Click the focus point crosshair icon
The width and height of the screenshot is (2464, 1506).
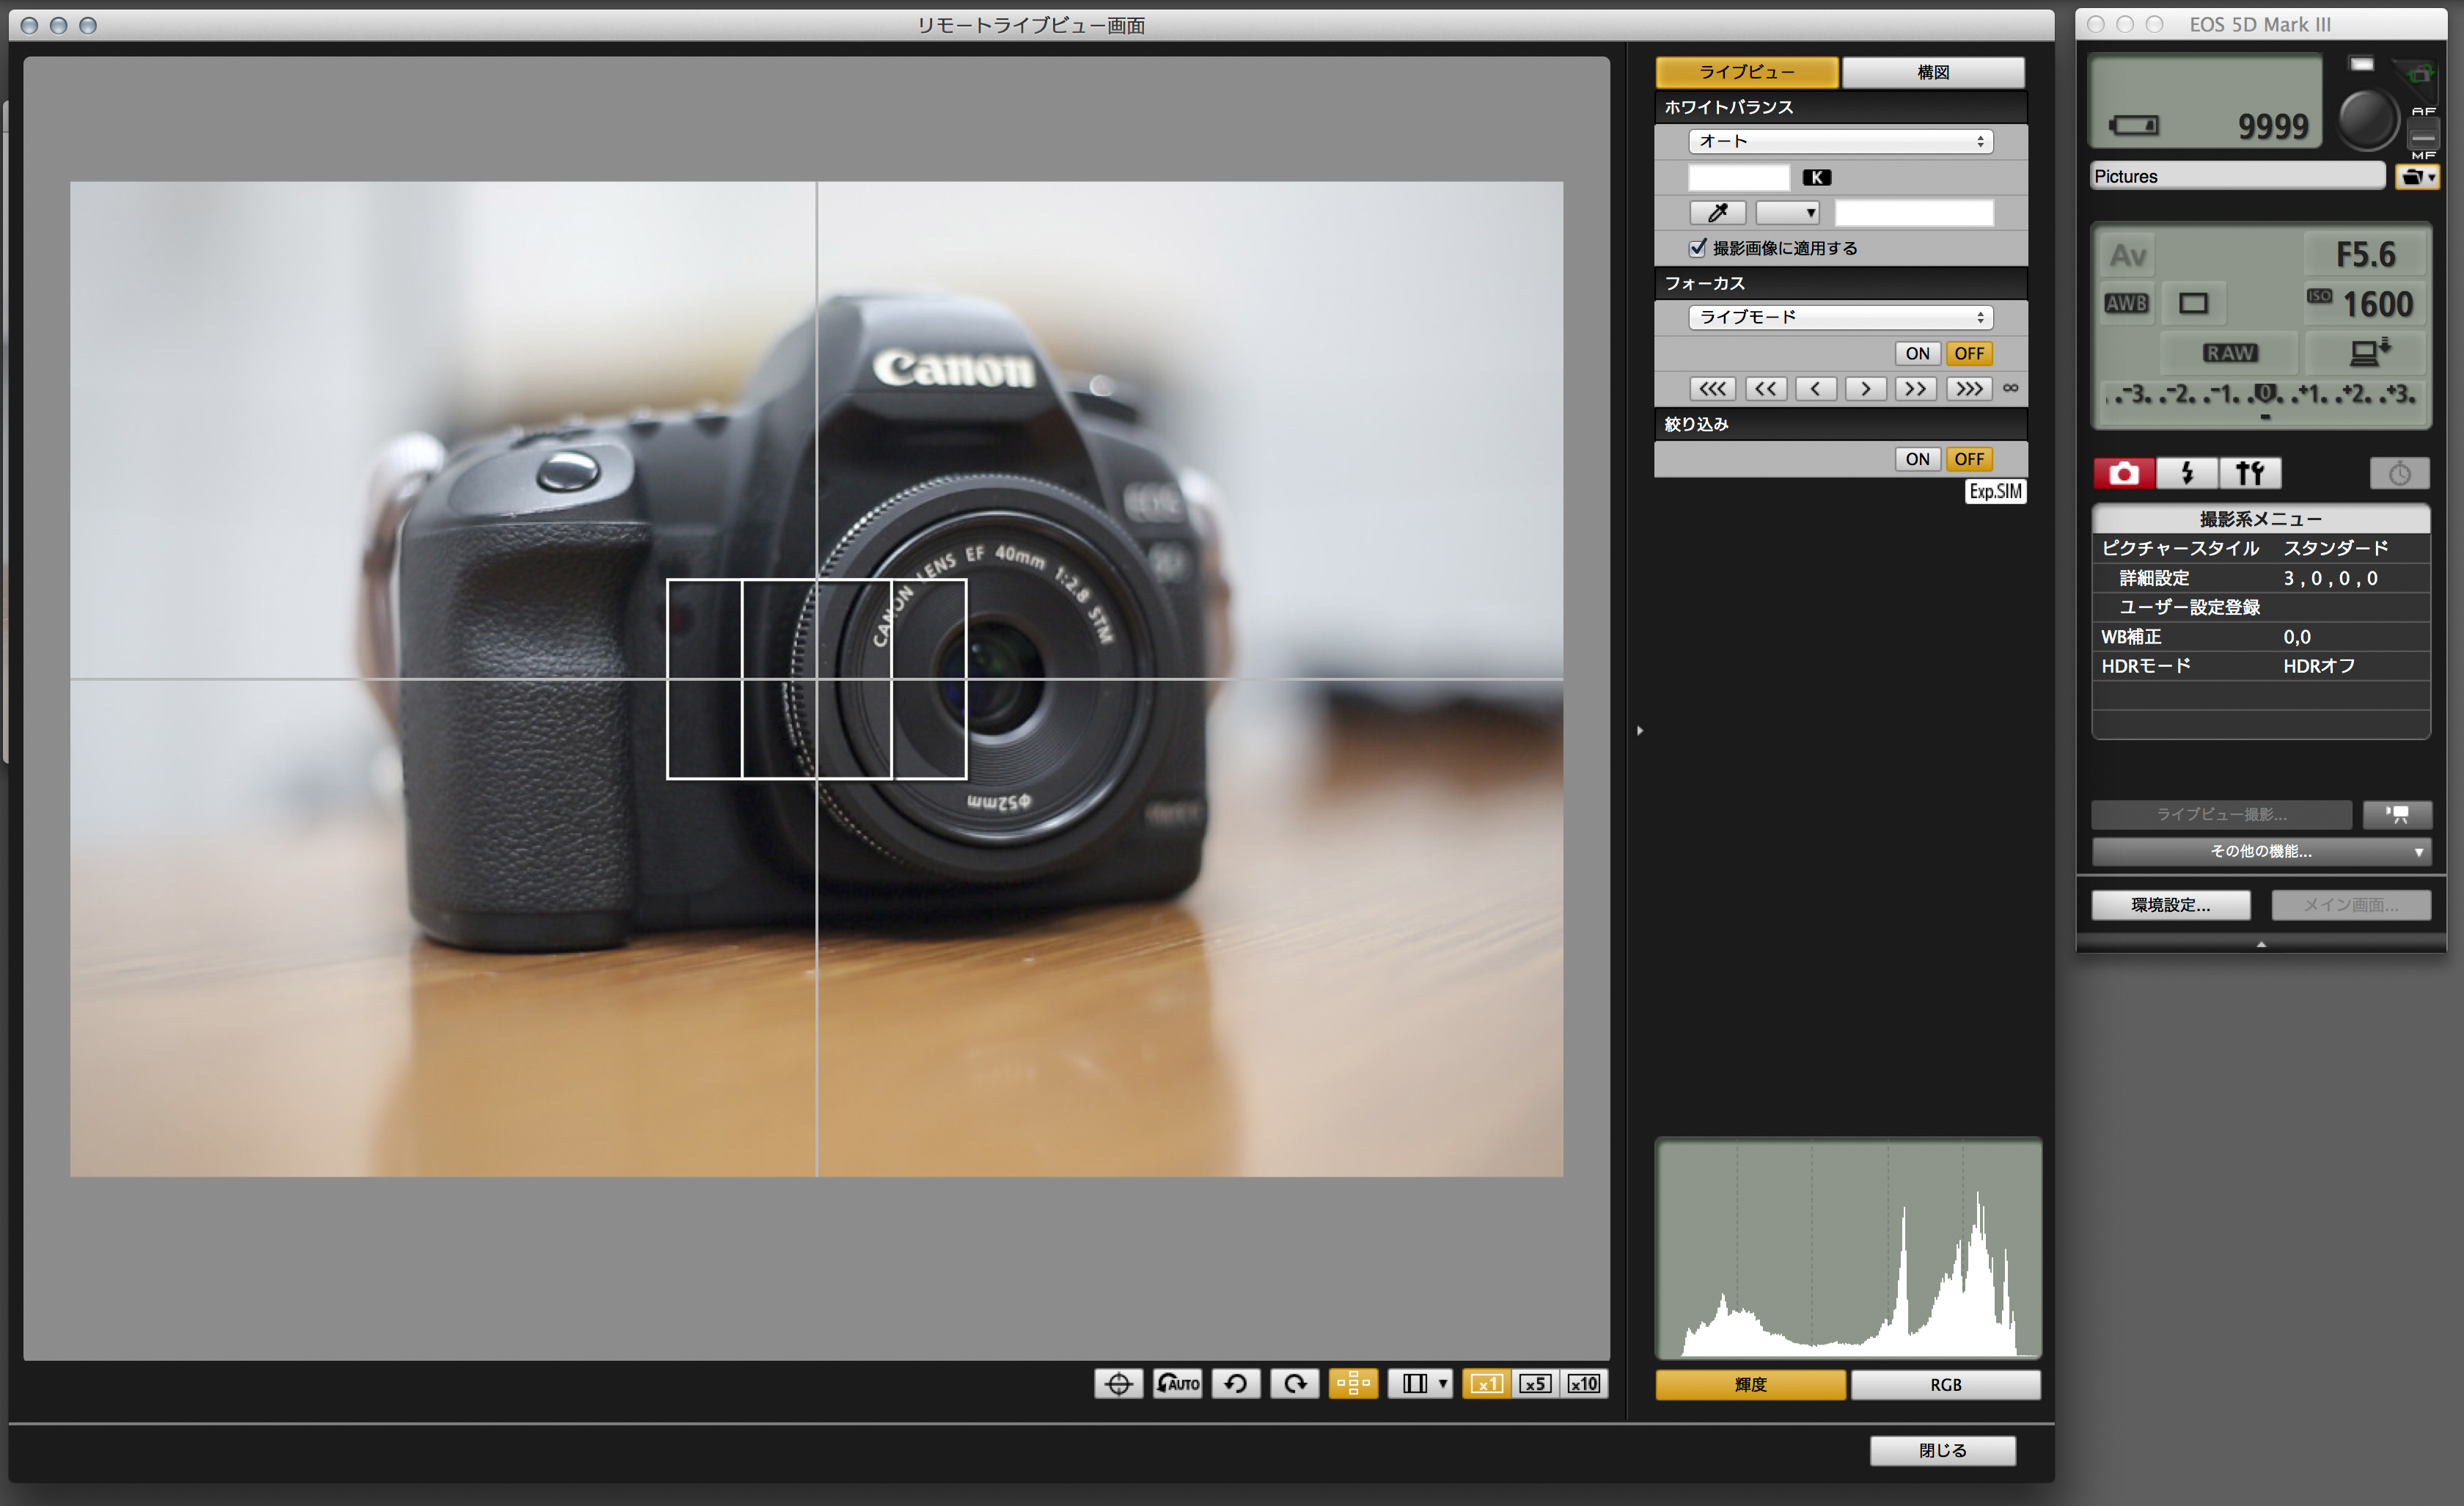1118,1384
